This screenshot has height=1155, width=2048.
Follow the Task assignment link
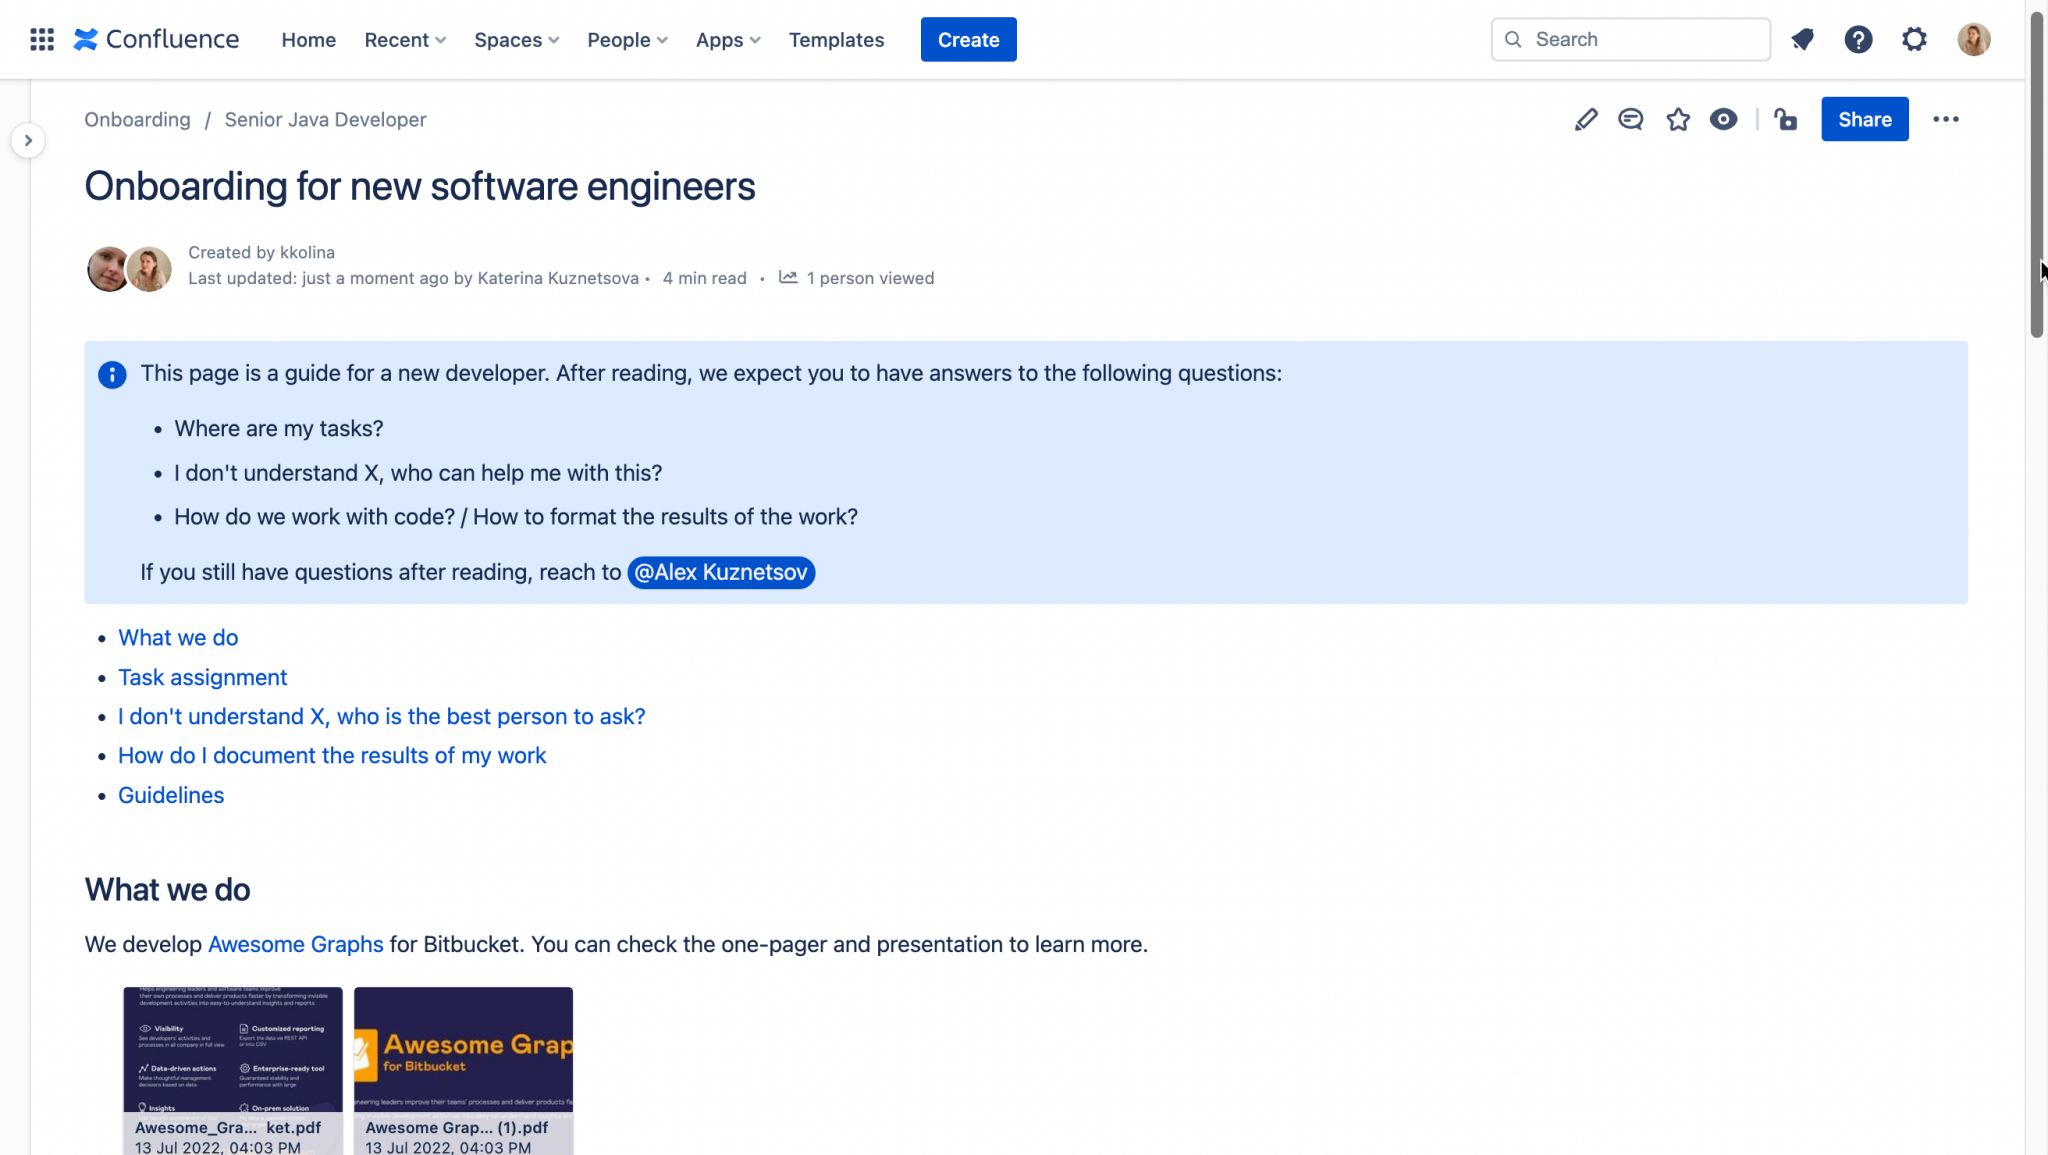(x=202, y=677)
